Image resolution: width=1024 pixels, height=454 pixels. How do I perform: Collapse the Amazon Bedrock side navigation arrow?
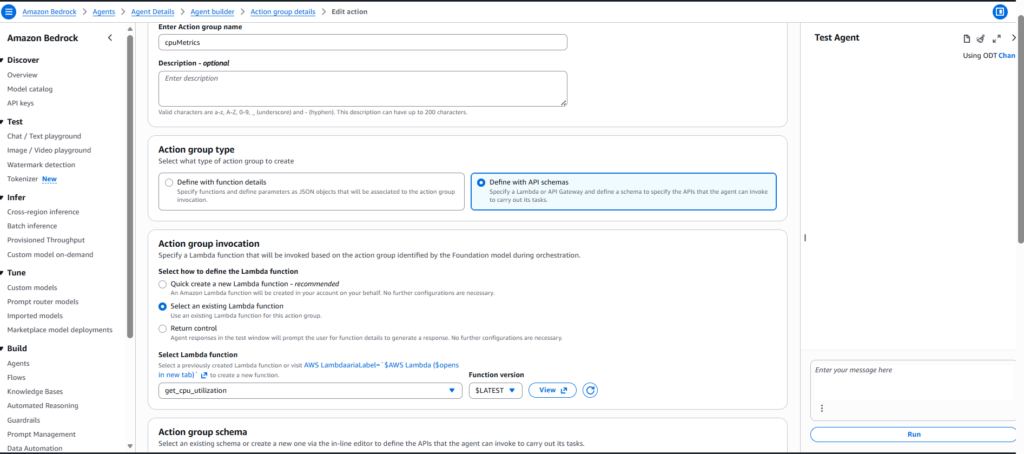coord(109,38)
